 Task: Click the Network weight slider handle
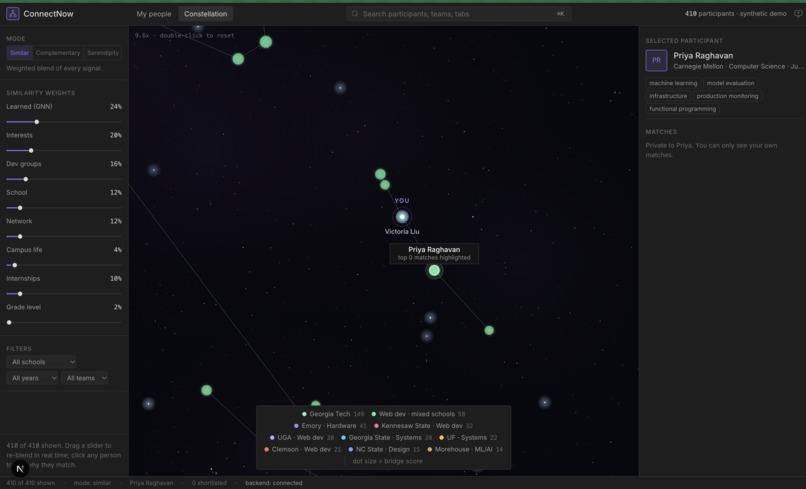[x=20, y=237]
